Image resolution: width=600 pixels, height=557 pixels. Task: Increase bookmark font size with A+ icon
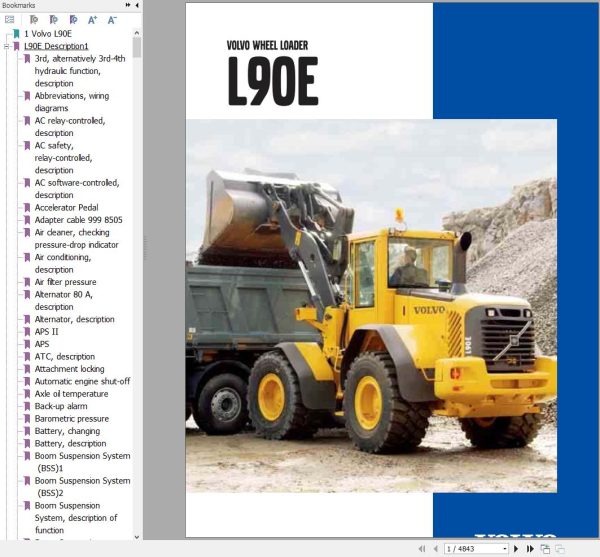[x=93, y=20]
